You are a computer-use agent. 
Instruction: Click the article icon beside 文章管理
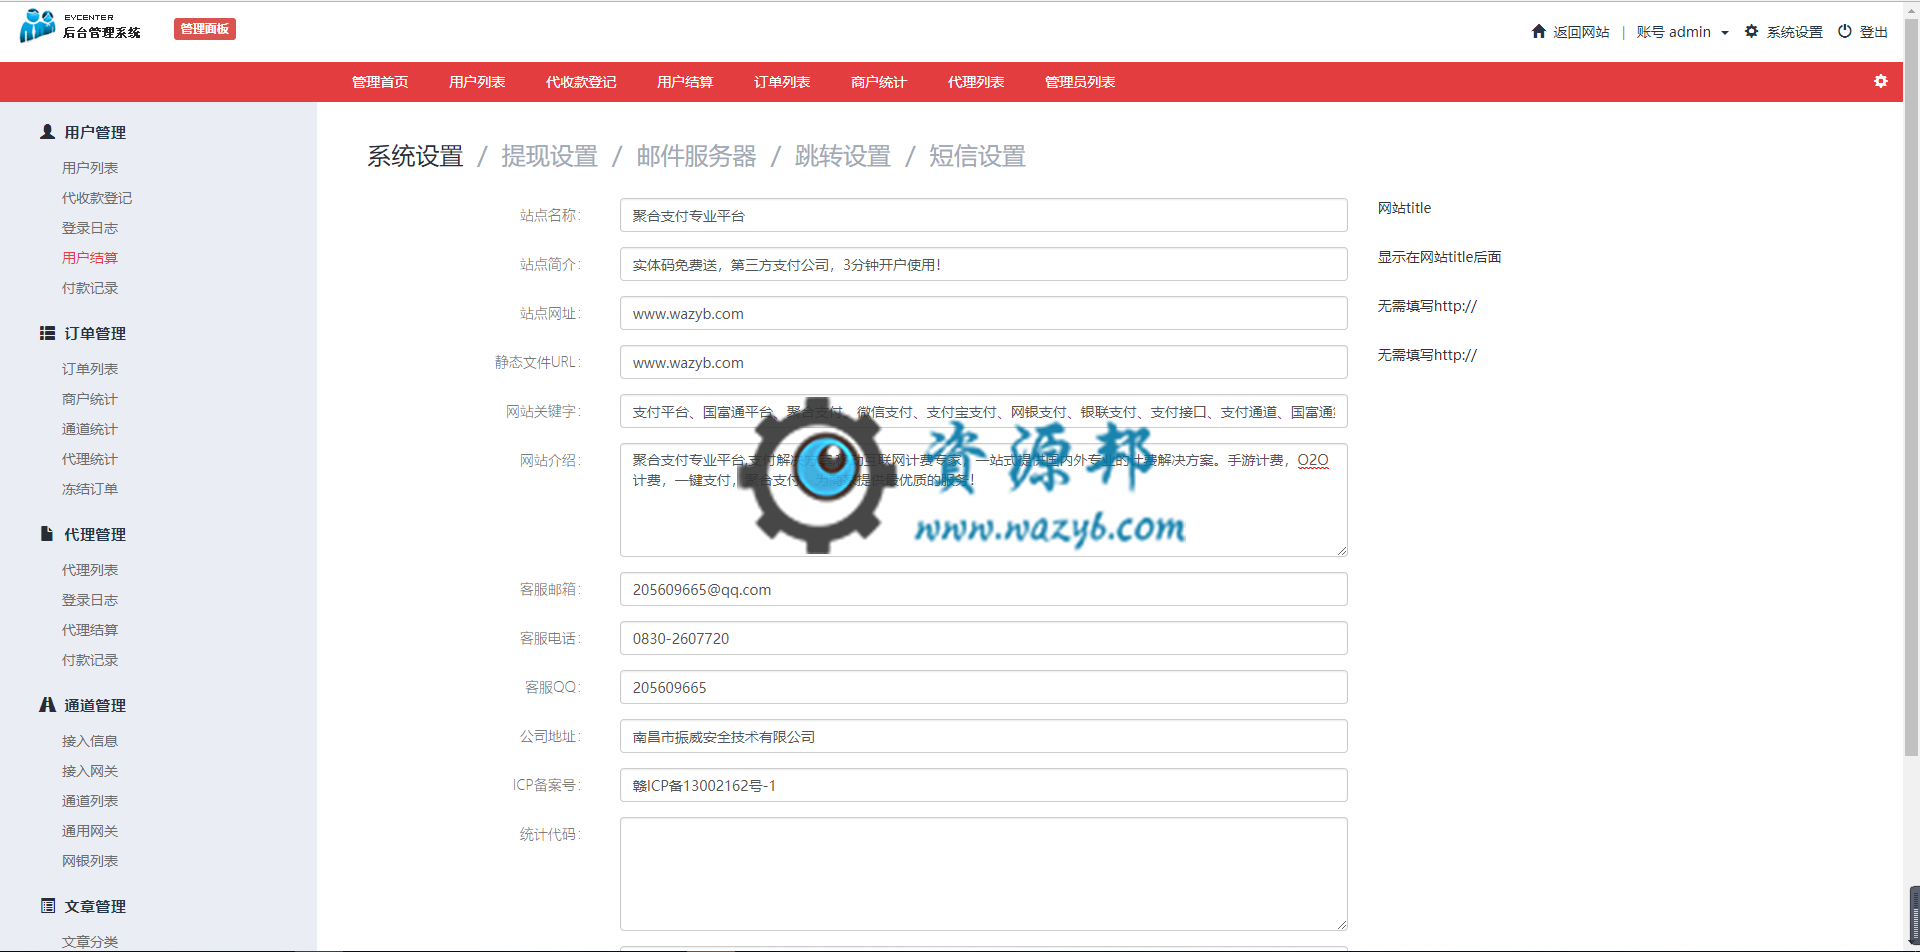(x=47, y=906)
